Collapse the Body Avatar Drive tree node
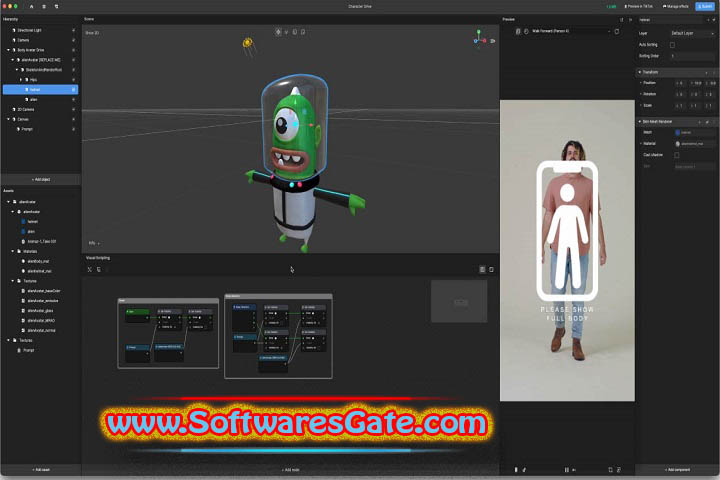 tap(8, 50)
